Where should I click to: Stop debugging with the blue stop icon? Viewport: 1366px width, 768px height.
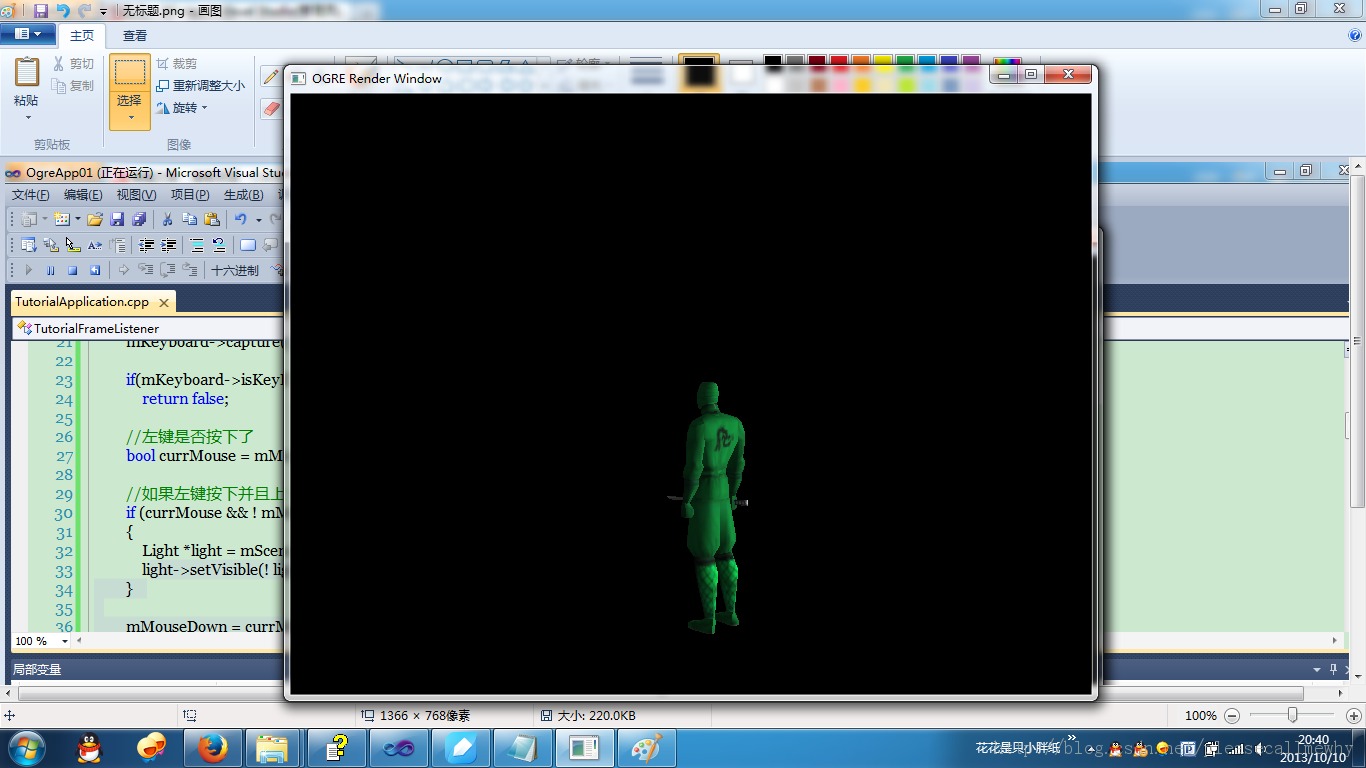(x=72, y=269)
